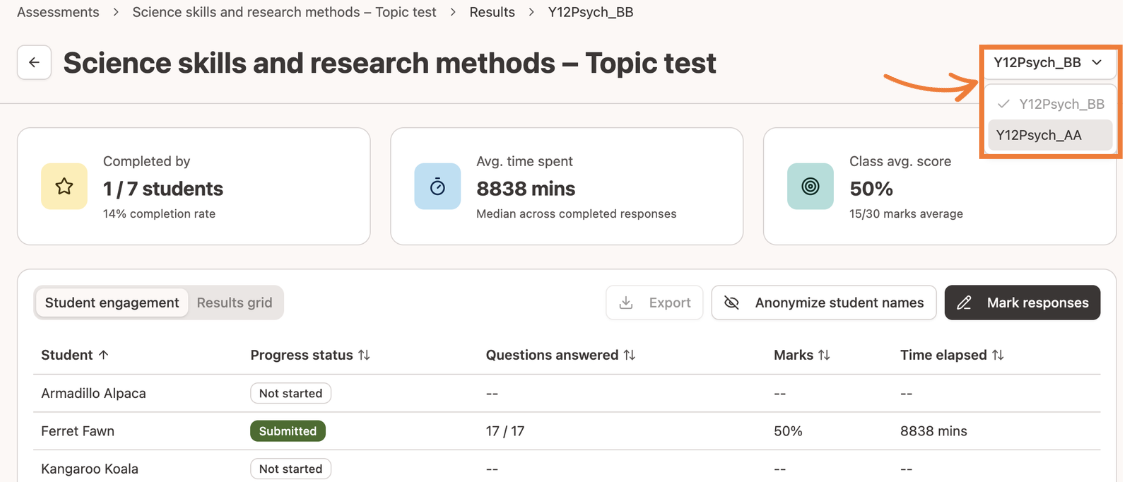Image resolution: width=1132 pixels, height=482 pixels.
Task: Click the blue stopwatch time icon
Action: click(437, 186)
